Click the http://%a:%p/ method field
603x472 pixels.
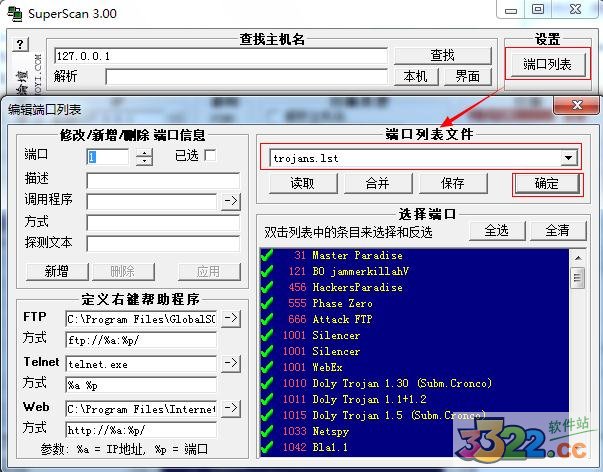141,430
